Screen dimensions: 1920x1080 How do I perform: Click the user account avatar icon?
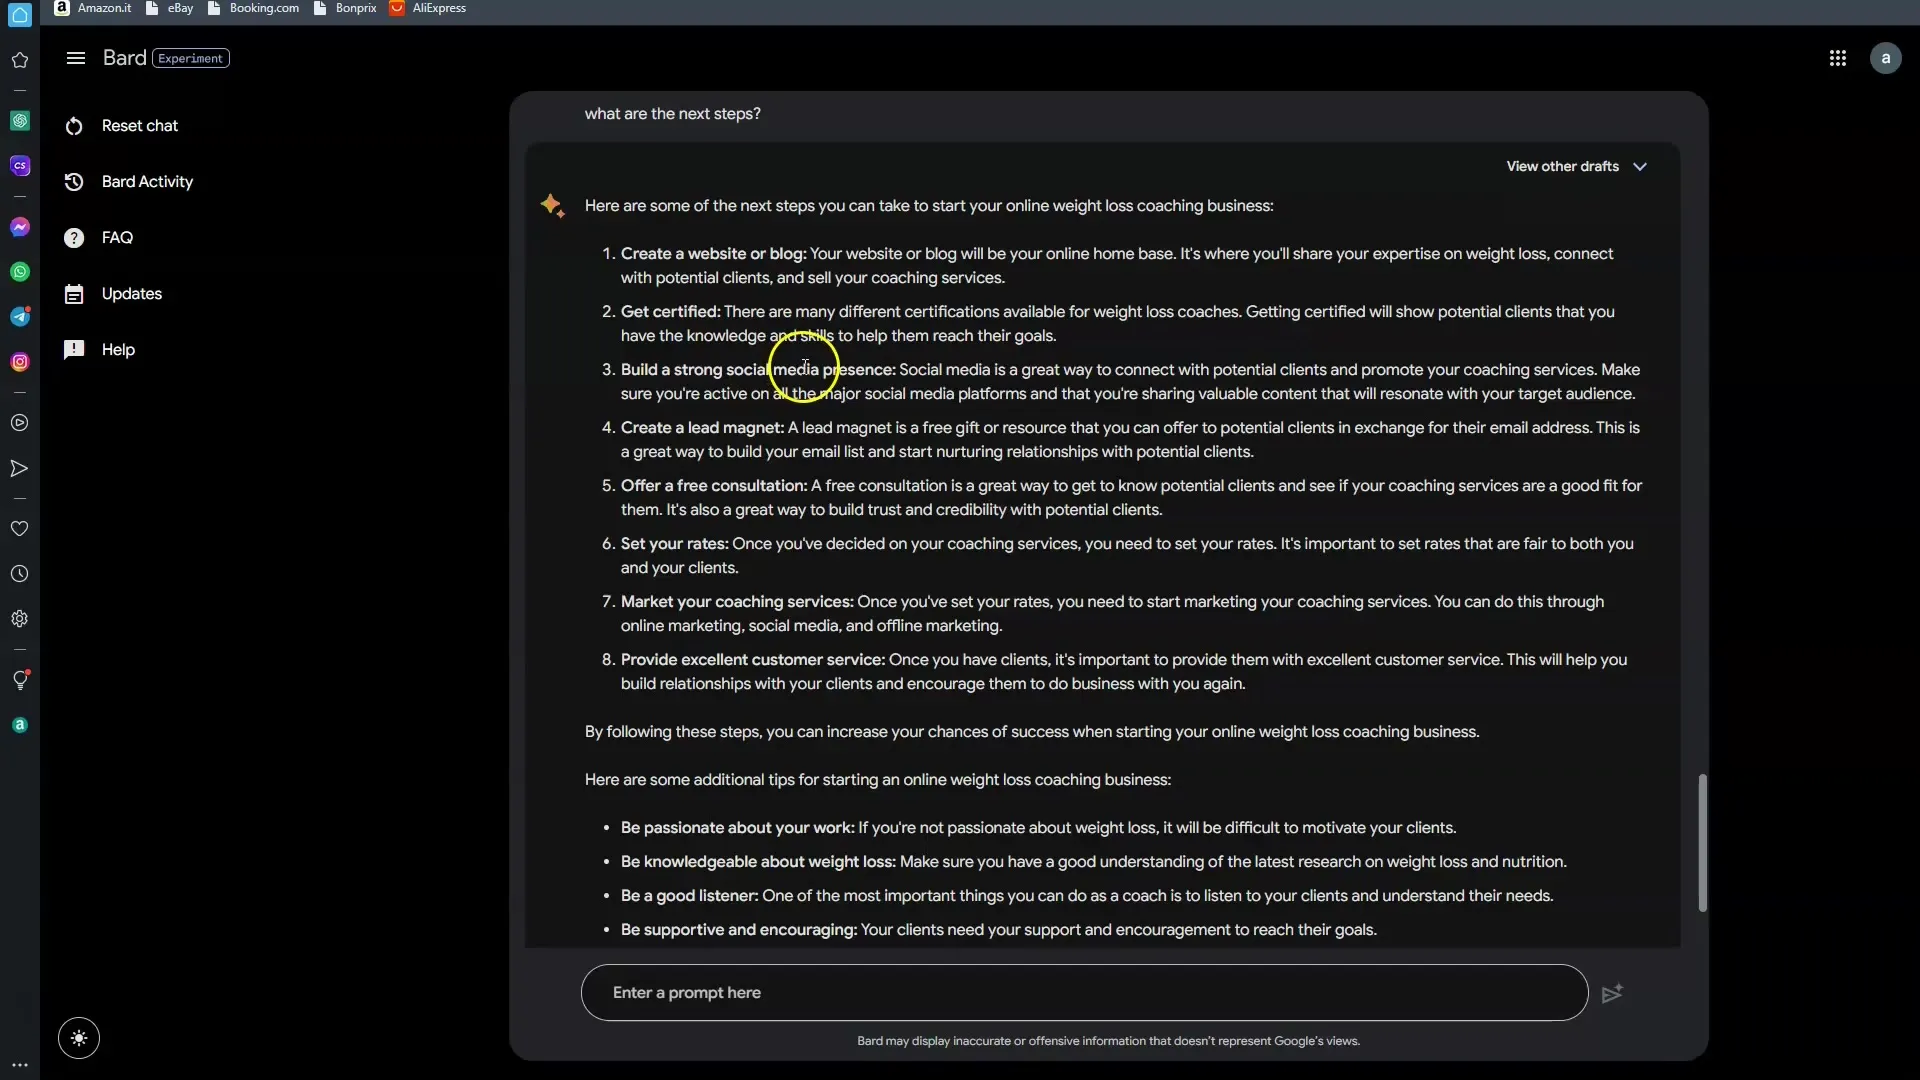tap(1886, 58)
